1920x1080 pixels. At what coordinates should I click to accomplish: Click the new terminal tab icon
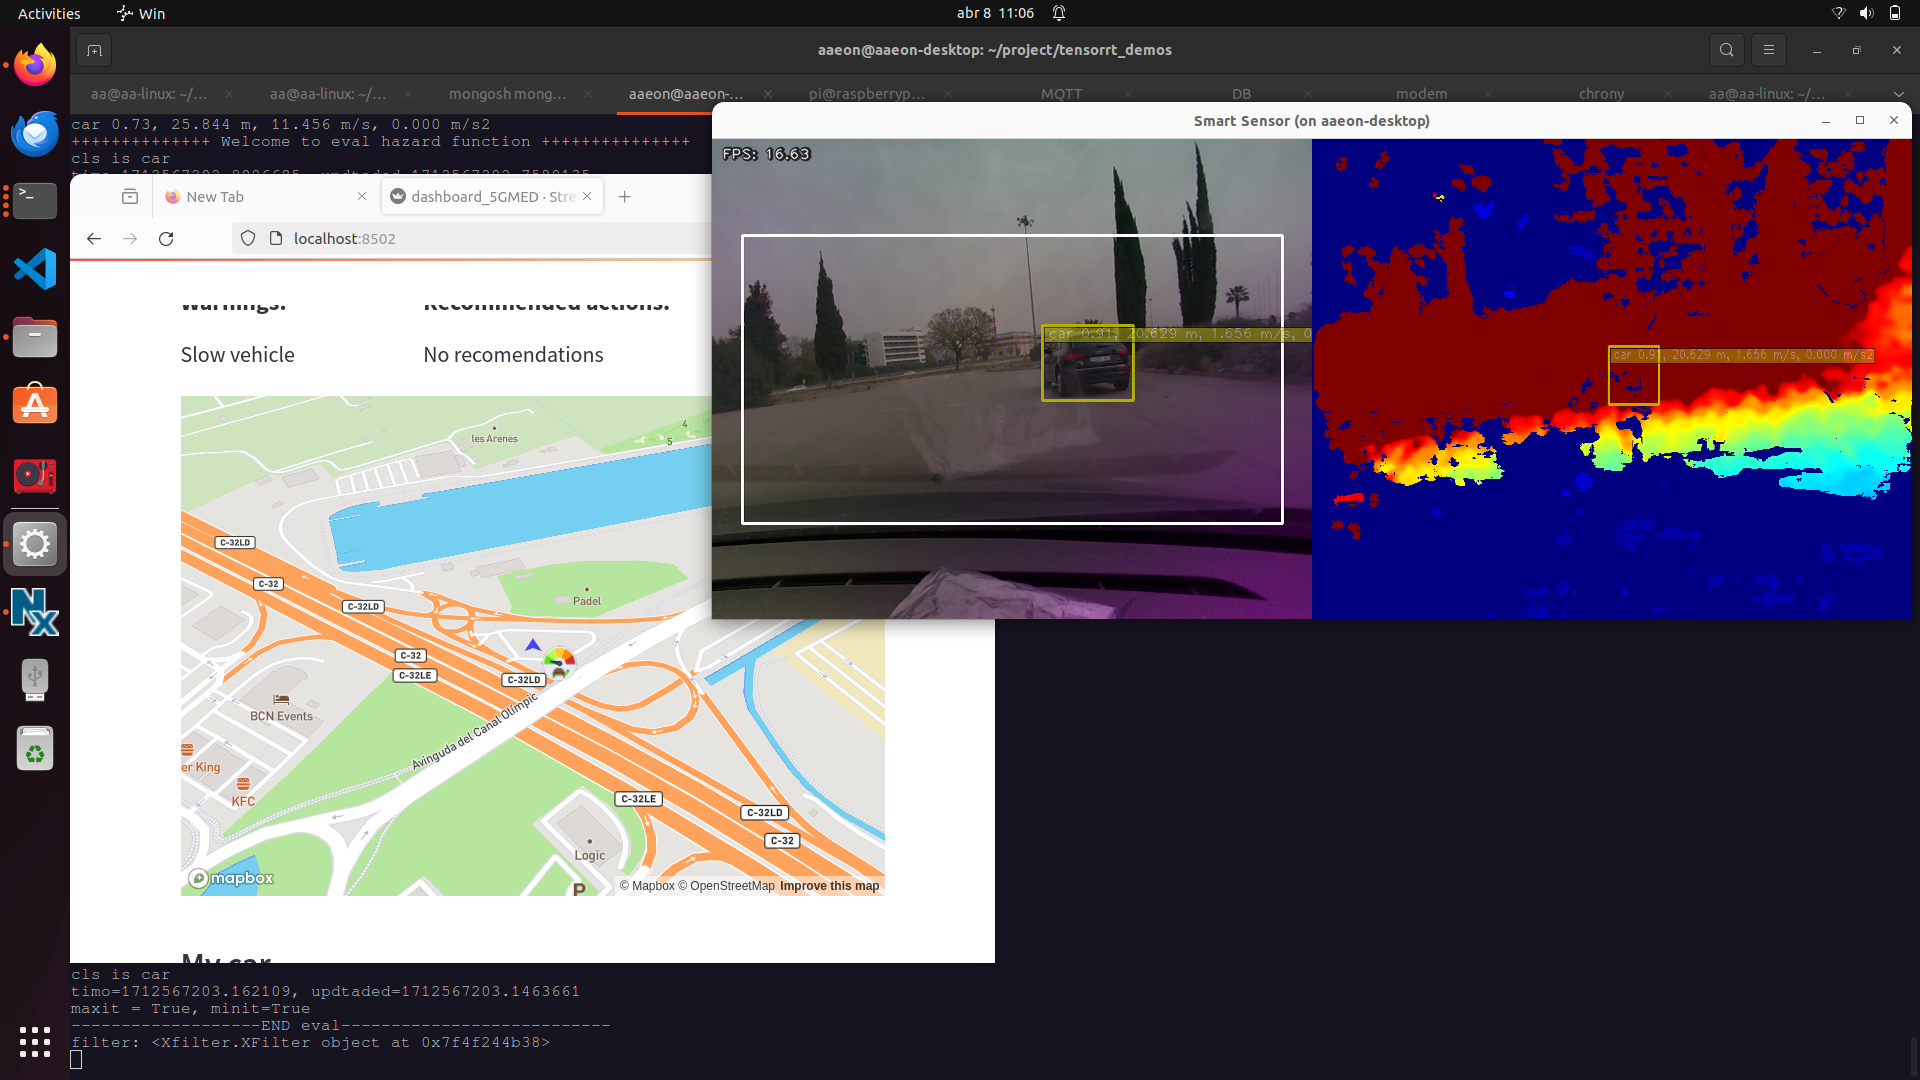[94, 50]
